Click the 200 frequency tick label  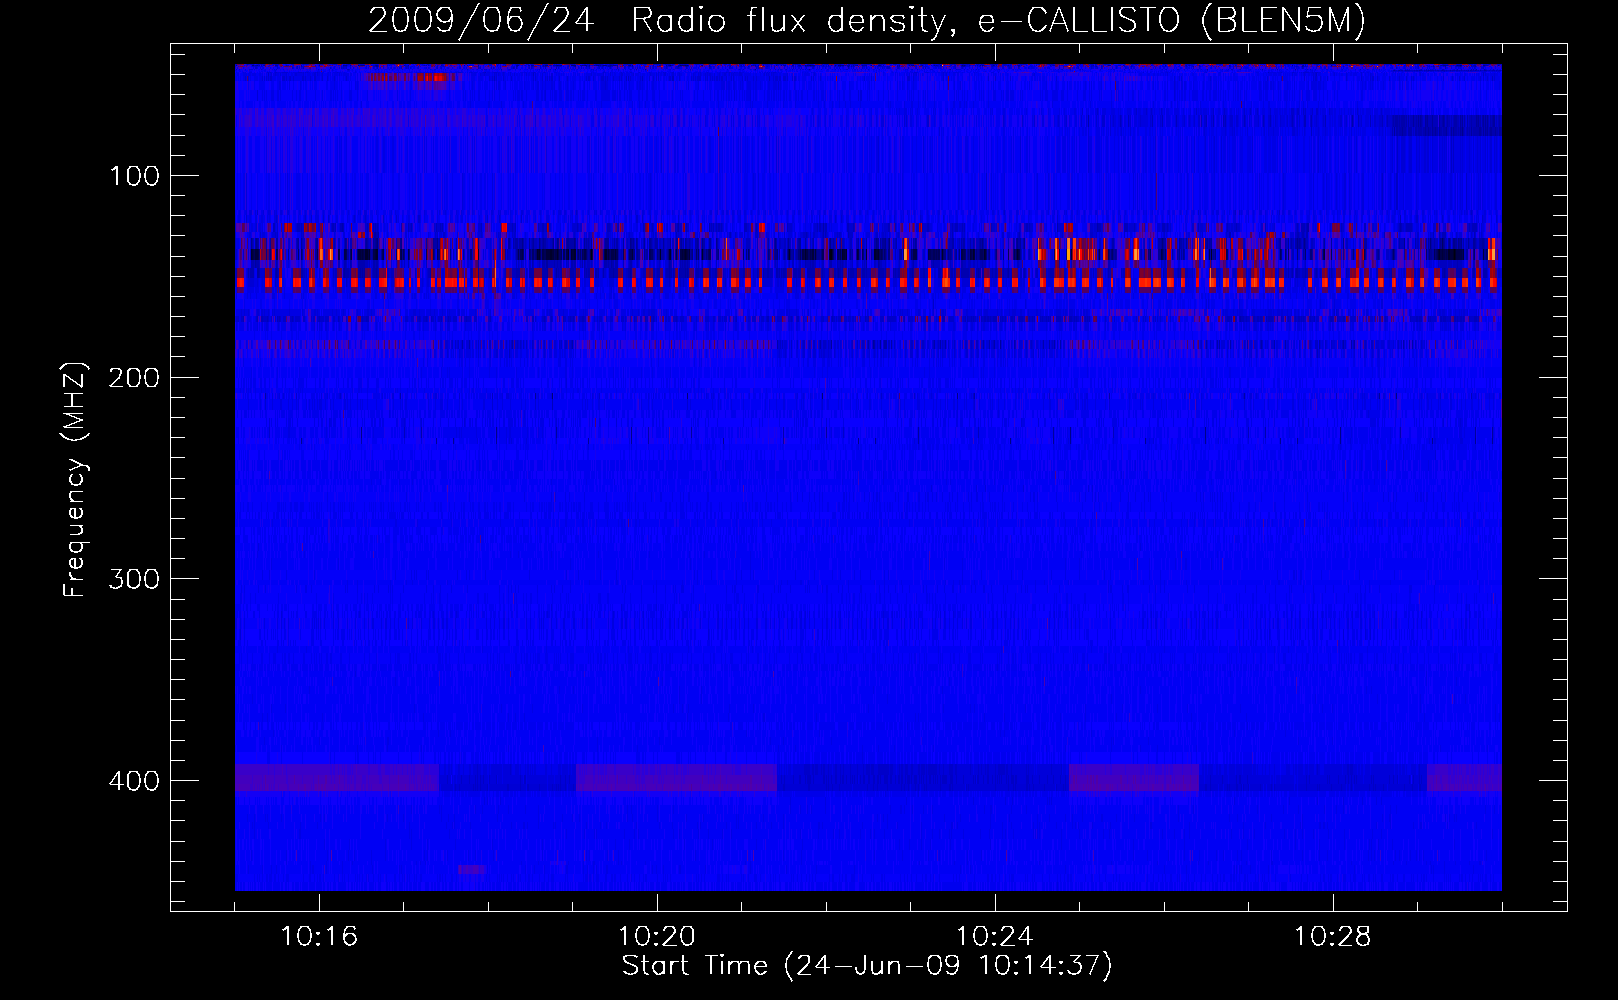(134, 378)
